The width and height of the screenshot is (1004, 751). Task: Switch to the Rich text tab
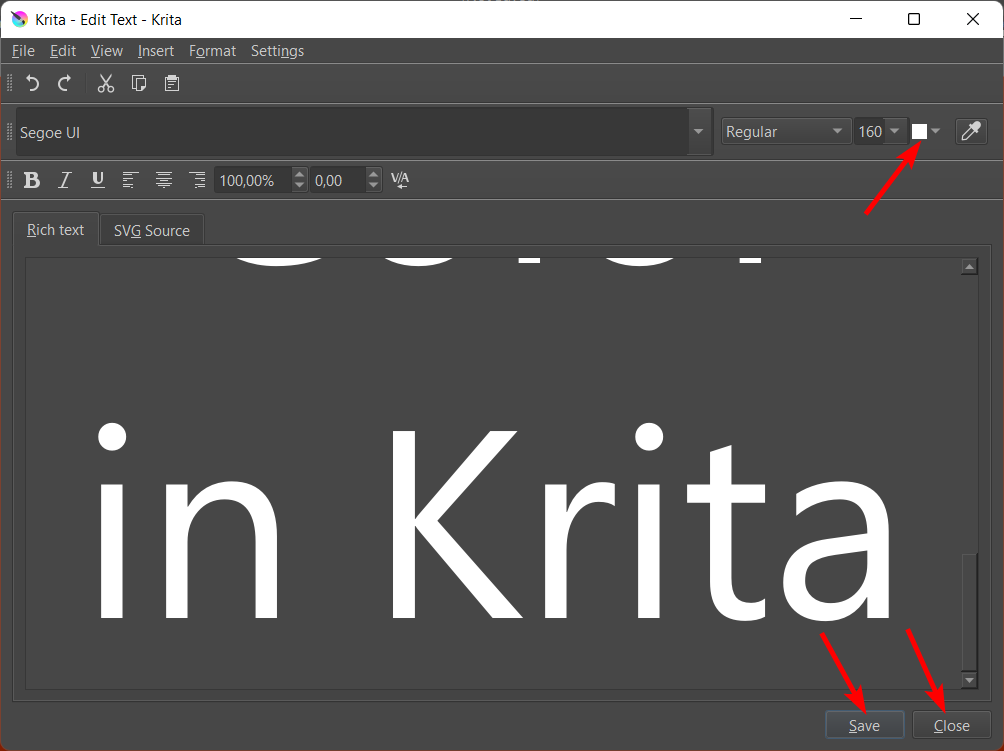pos(56,230)
